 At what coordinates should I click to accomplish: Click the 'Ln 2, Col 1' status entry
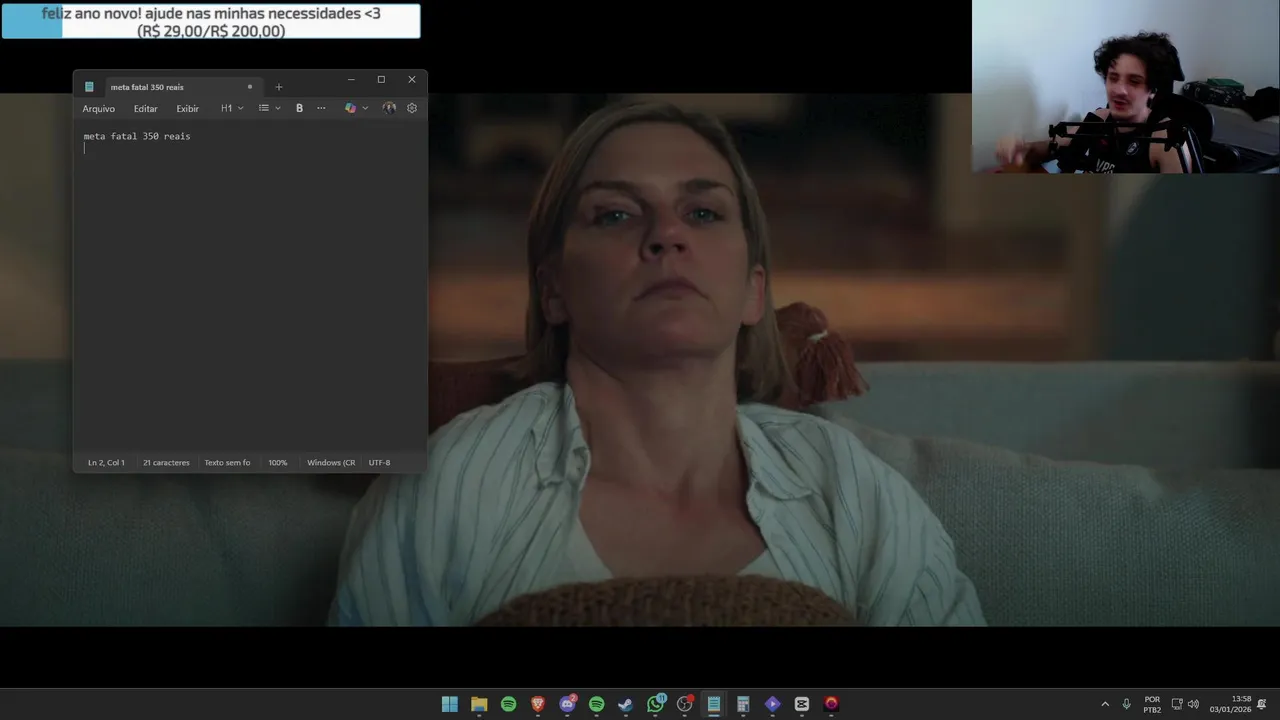[x=106, y=463]
